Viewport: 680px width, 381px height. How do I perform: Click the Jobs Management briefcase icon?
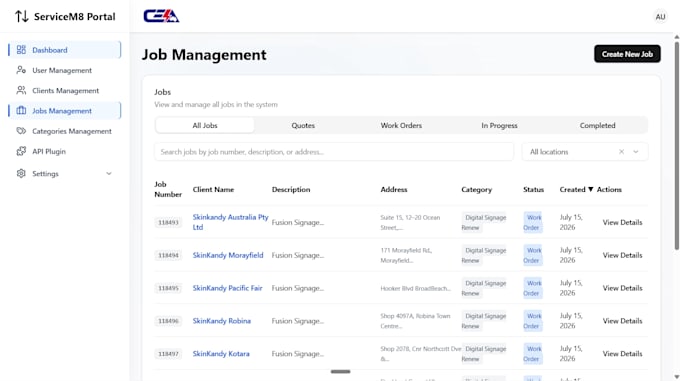(21, 111)
